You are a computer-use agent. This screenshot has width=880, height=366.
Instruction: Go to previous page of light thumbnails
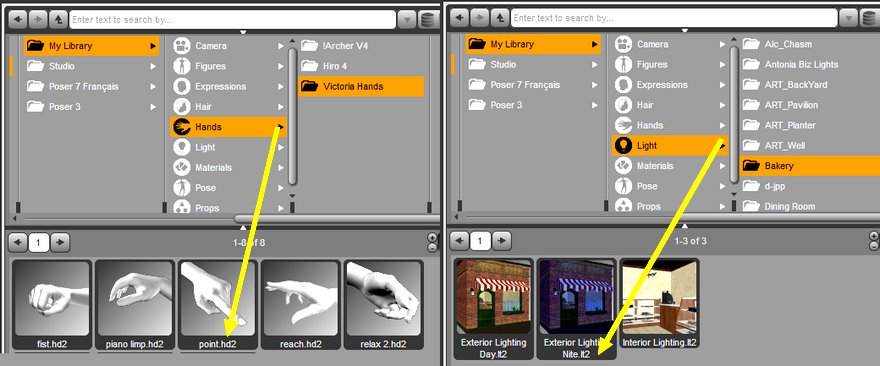(x=459, y=241)
